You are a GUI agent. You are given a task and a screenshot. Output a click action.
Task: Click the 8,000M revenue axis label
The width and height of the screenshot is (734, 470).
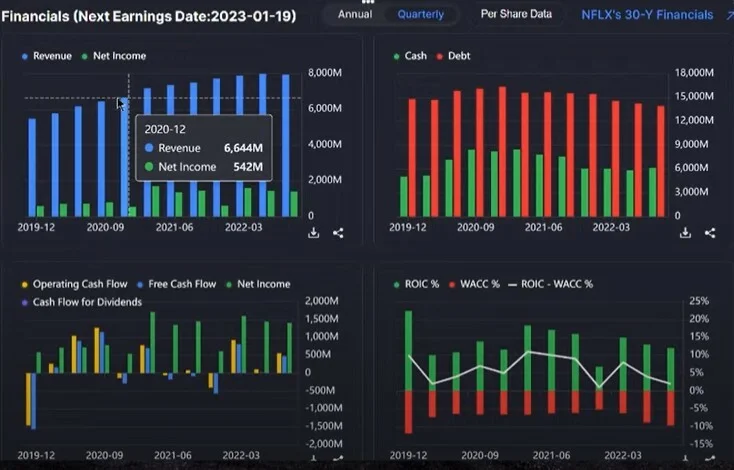pos(325,73)
